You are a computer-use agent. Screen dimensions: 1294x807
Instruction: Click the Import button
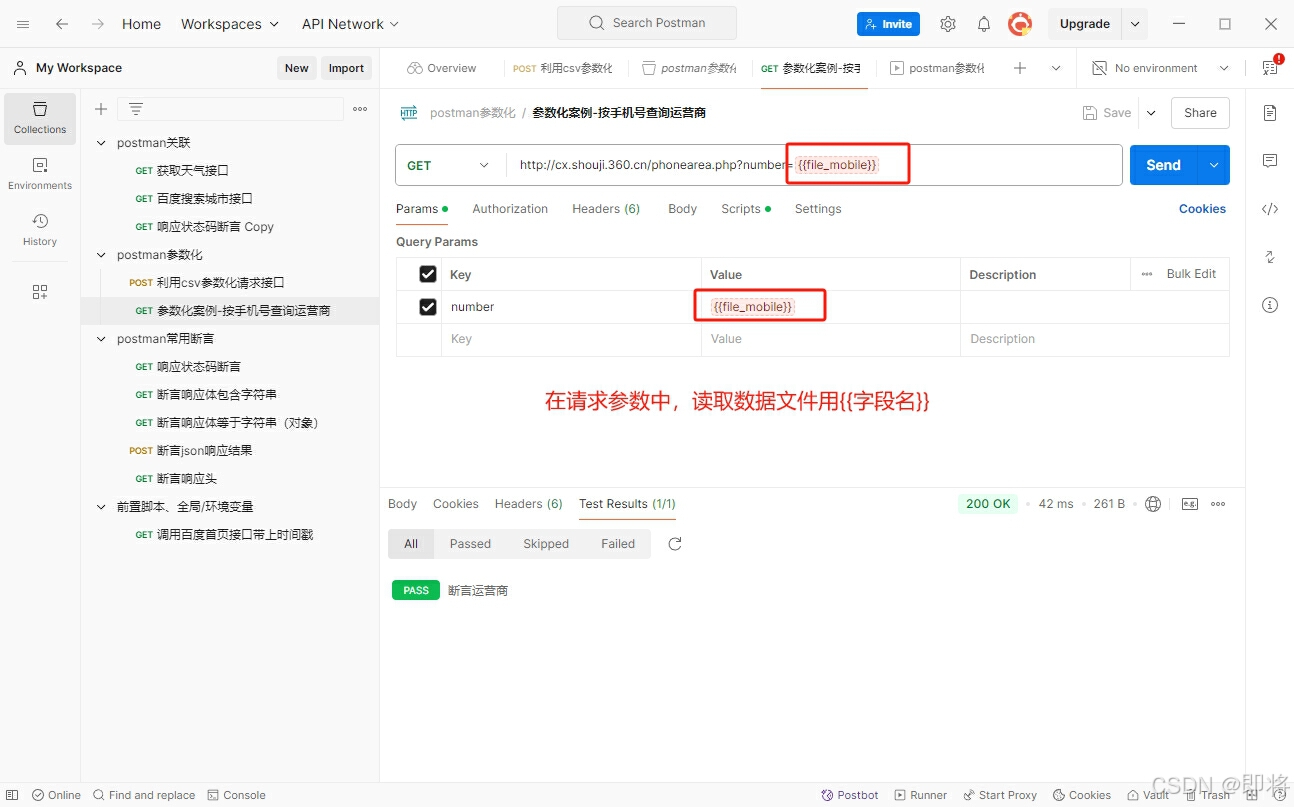pyautogui.click(x=346, y=68)
